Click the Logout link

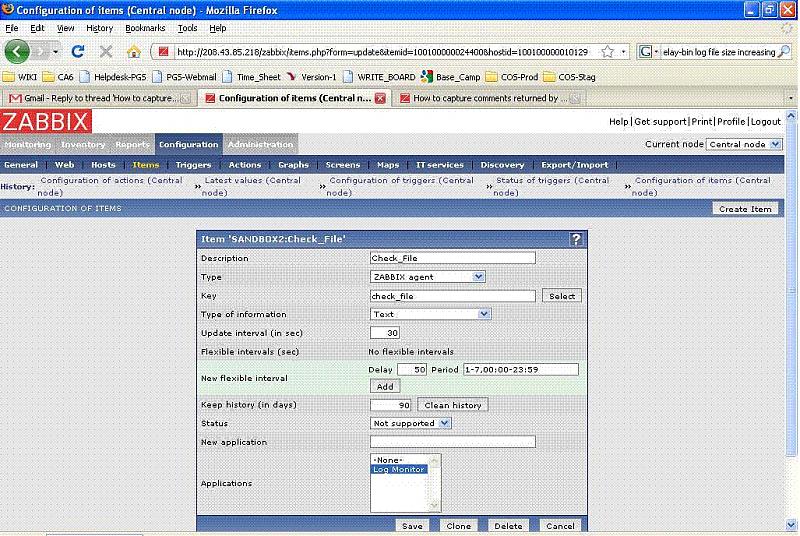tap(766, 121)
